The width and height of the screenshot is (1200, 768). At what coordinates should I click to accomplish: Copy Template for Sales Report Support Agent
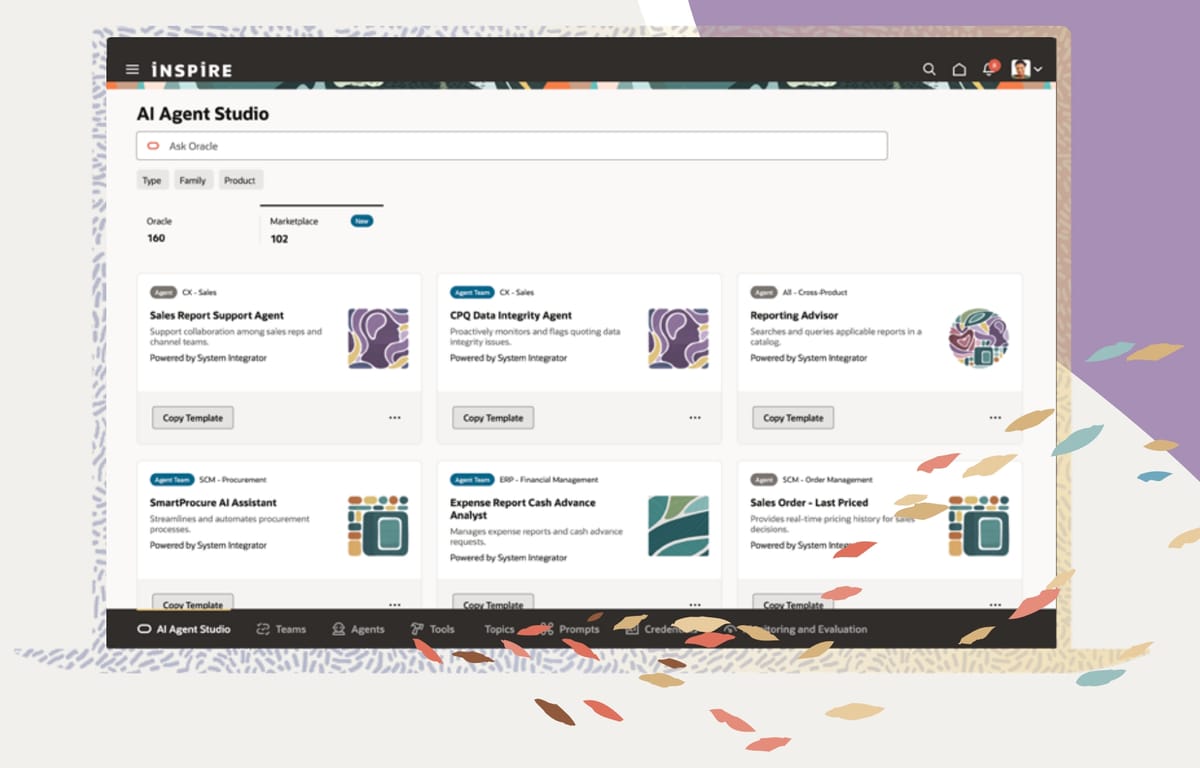pos(192,417)
